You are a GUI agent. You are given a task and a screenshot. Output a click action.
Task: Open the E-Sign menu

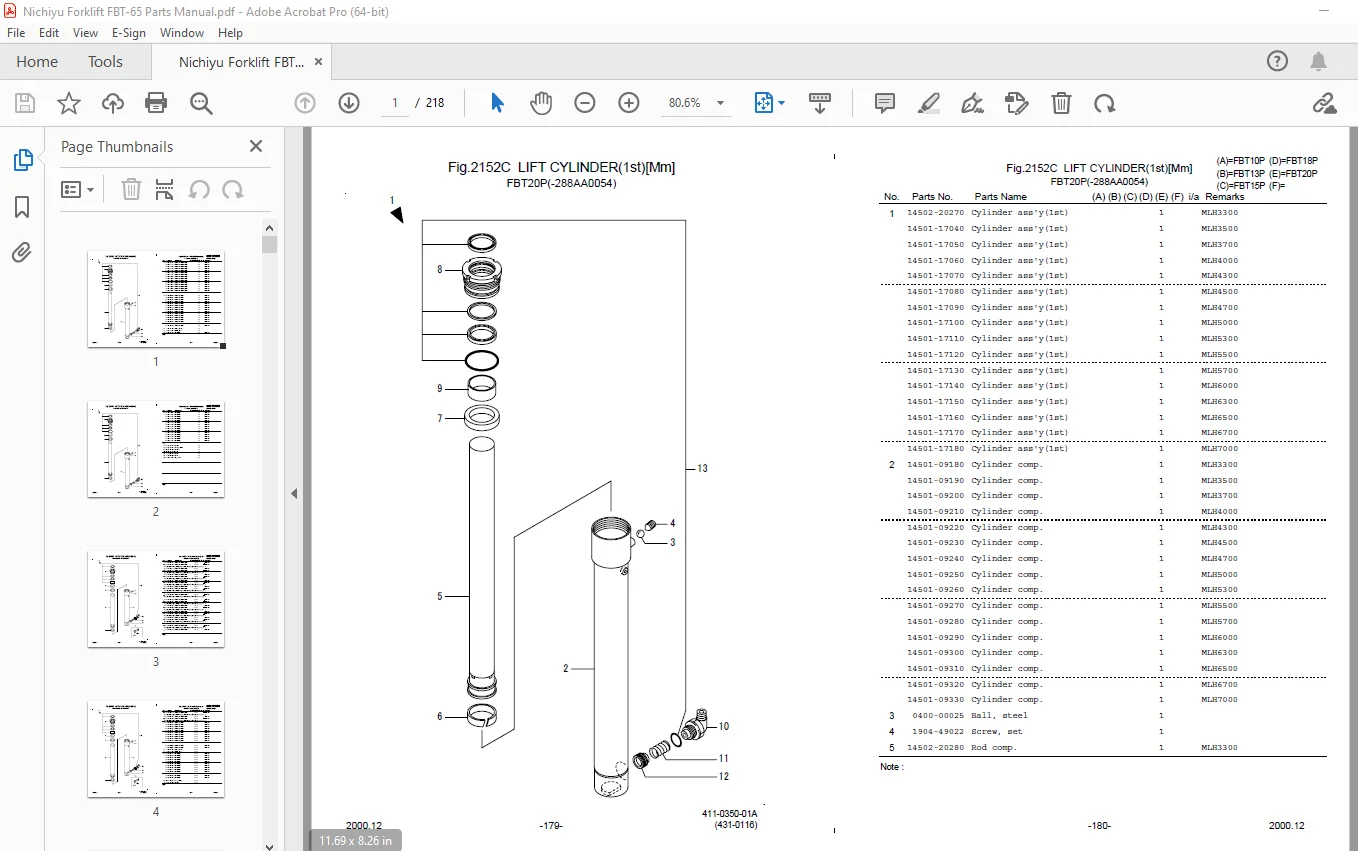tap(129, 33)
